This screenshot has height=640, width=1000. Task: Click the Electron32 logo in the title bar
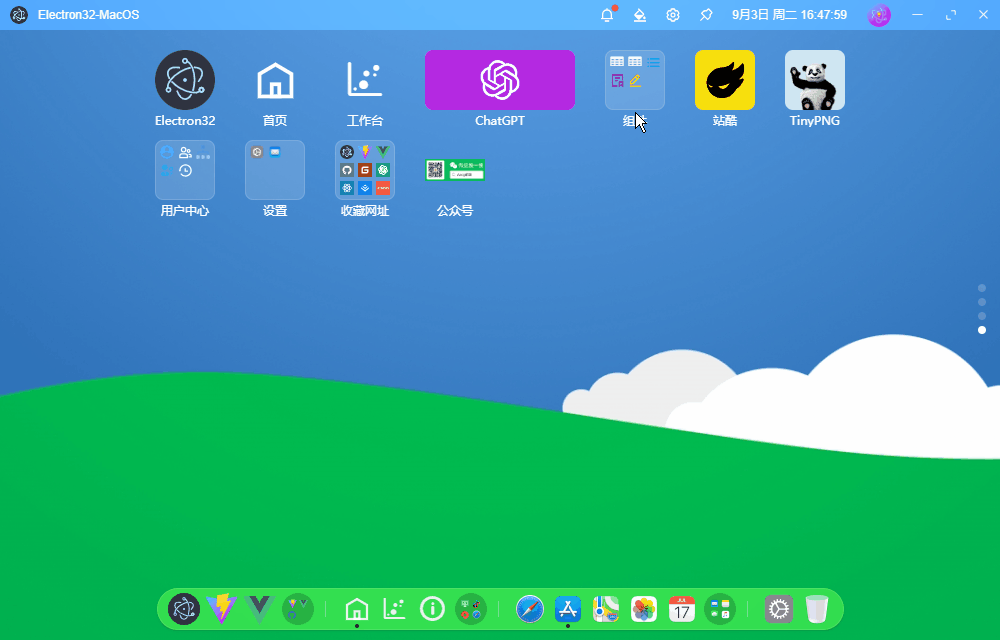tap(19, 15)
